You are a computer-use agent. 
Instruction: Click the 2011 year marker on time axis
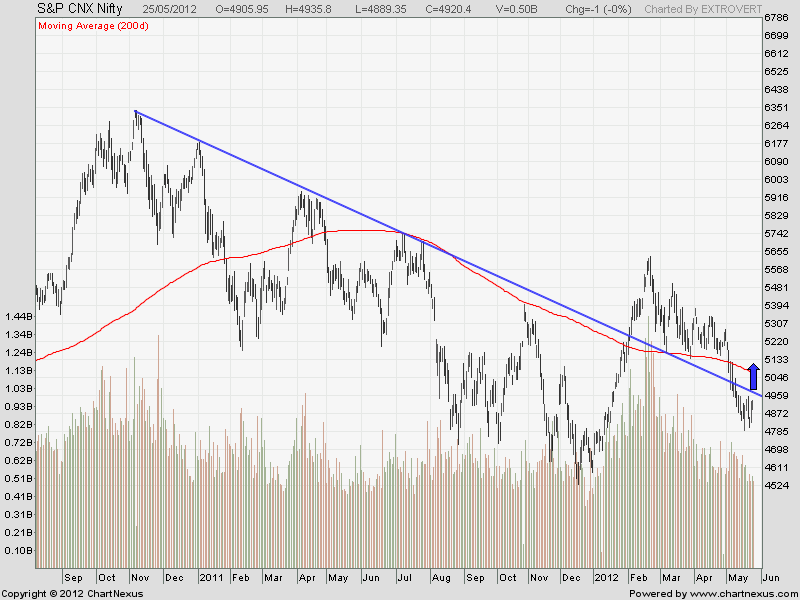tap(211, 577)
